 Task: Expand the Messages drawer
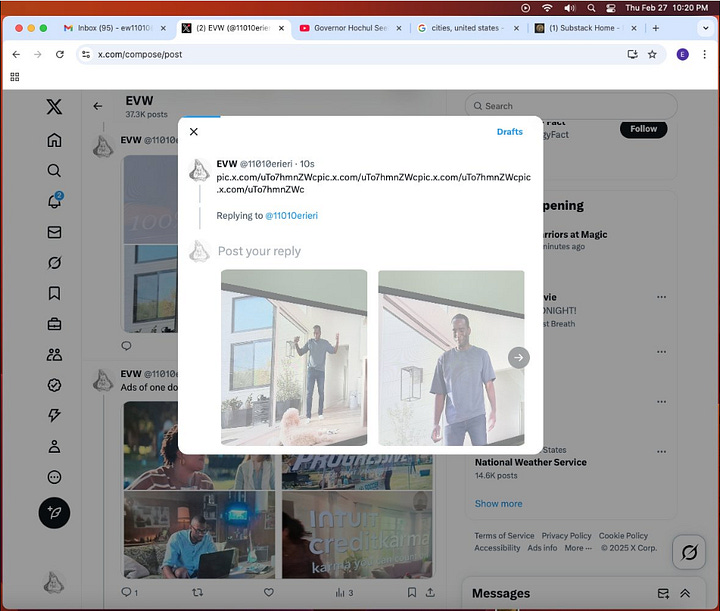(685, 594)
